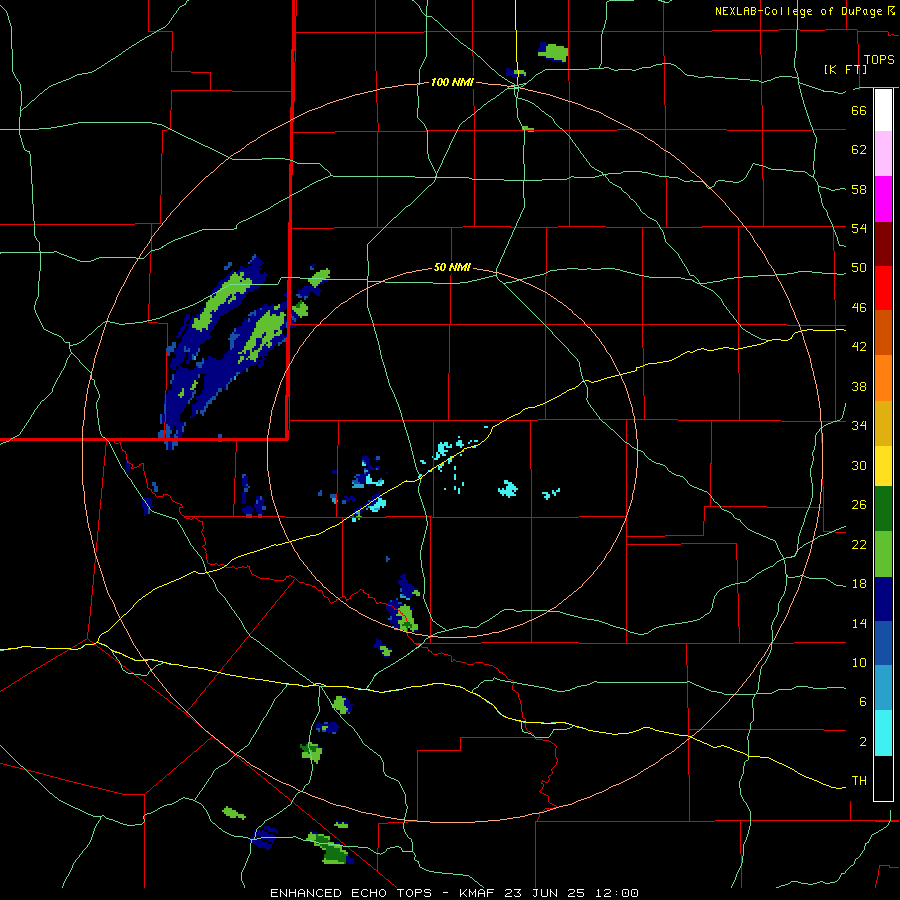Click the navy blue legend swatch
This screenshot has height=900, width=900.
click(x=883, y=599)
